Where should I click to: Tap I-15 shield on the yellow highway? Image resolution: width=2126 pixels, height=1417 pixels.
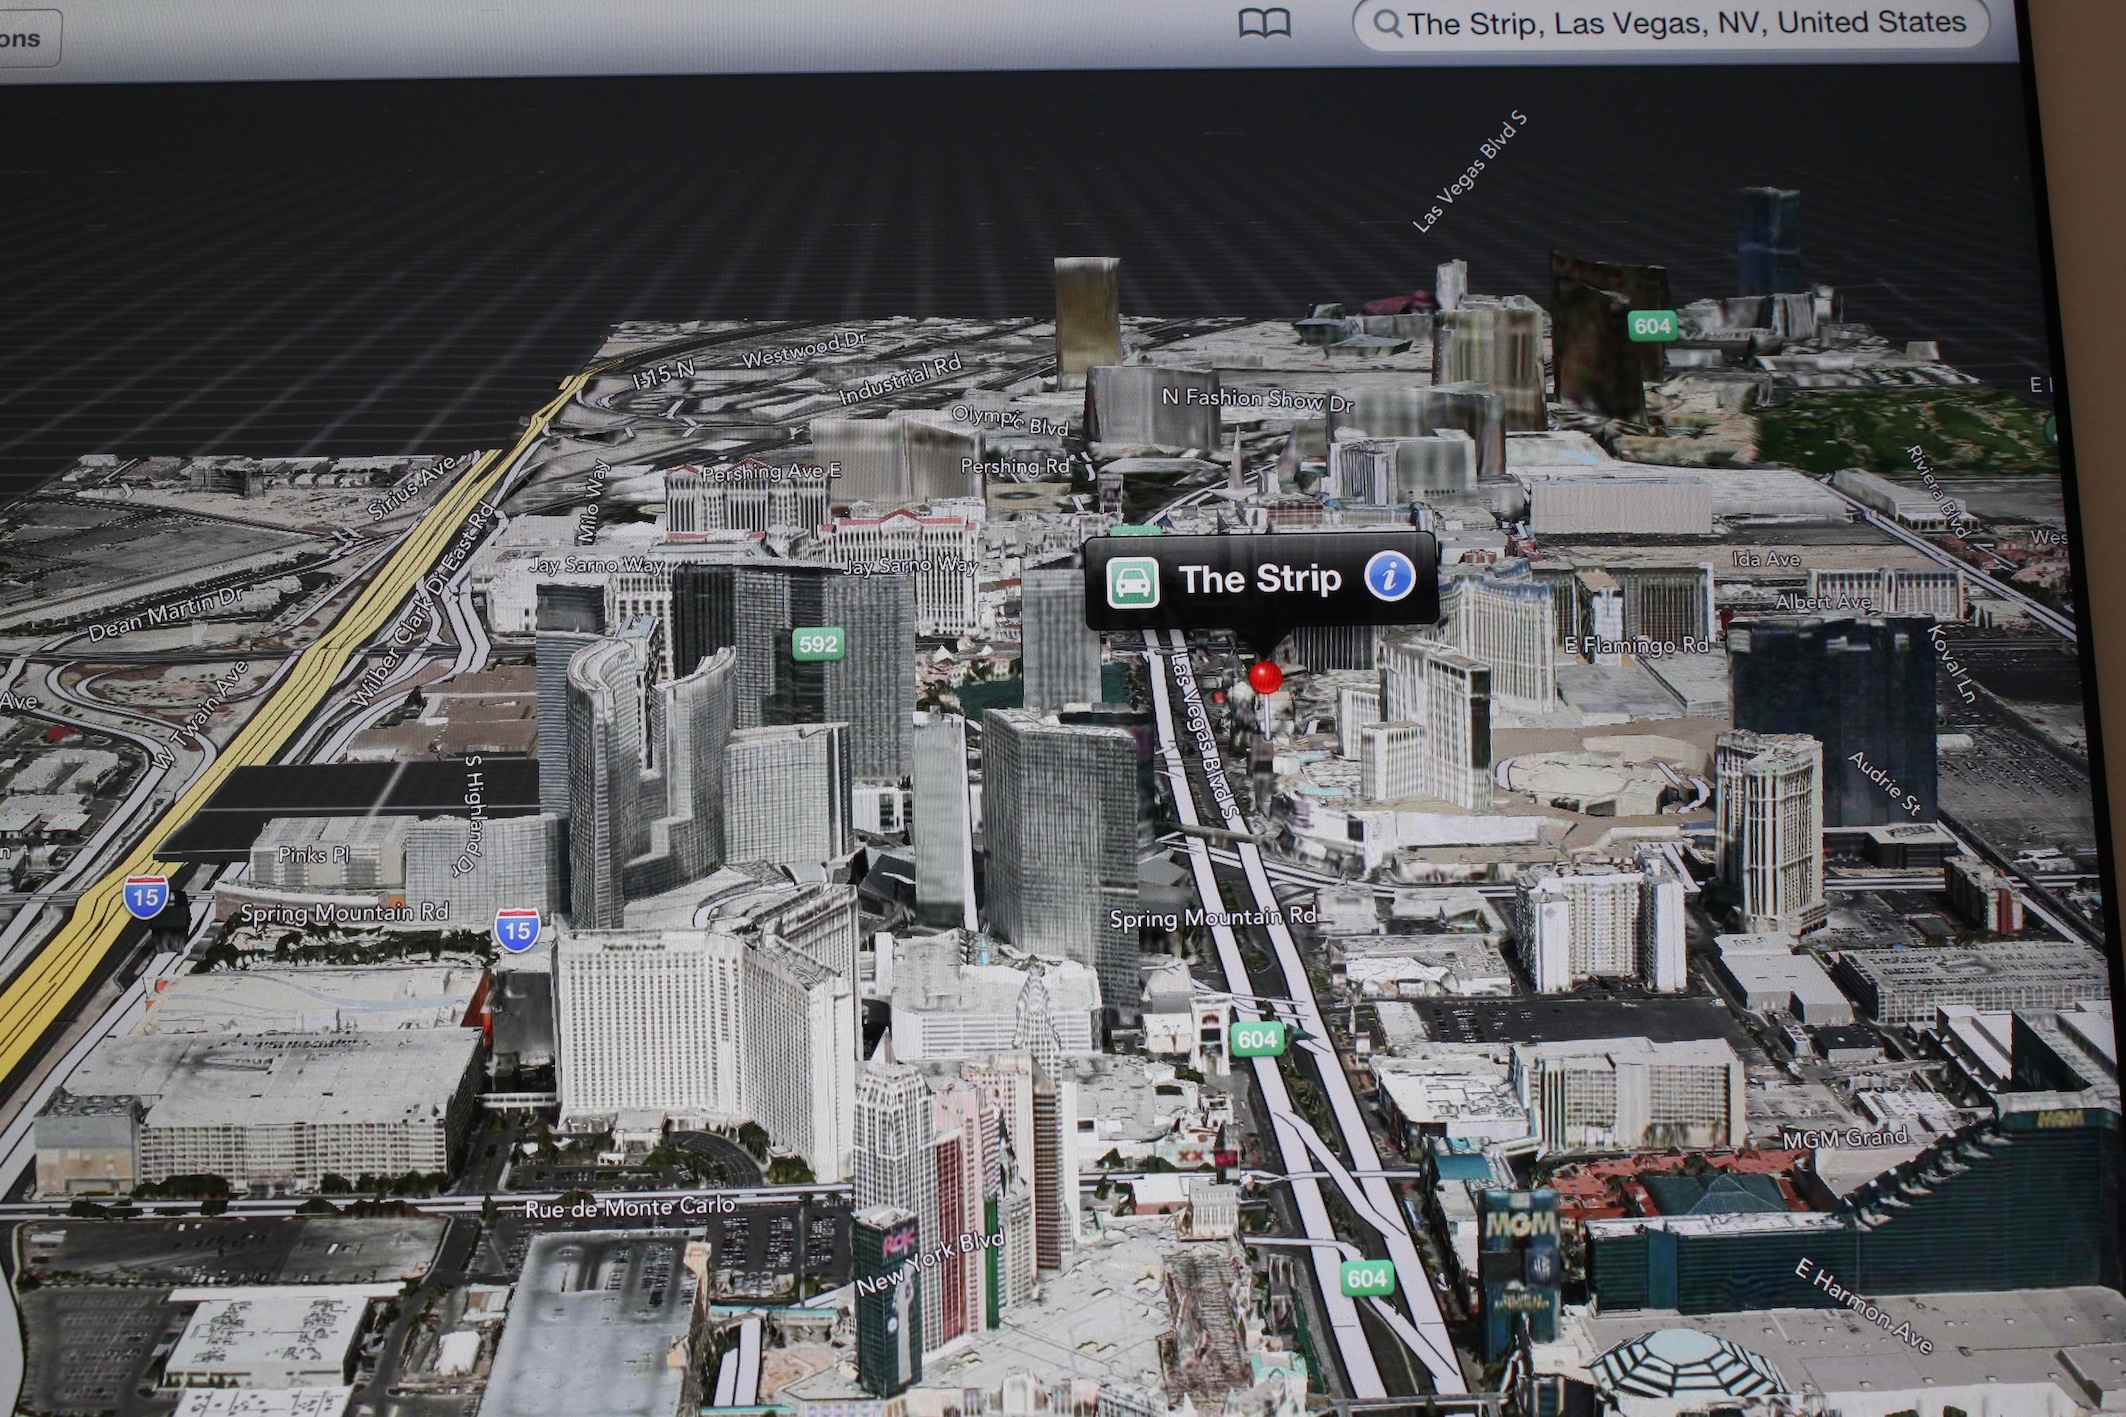pyautogui.click(x=145, y=896)
